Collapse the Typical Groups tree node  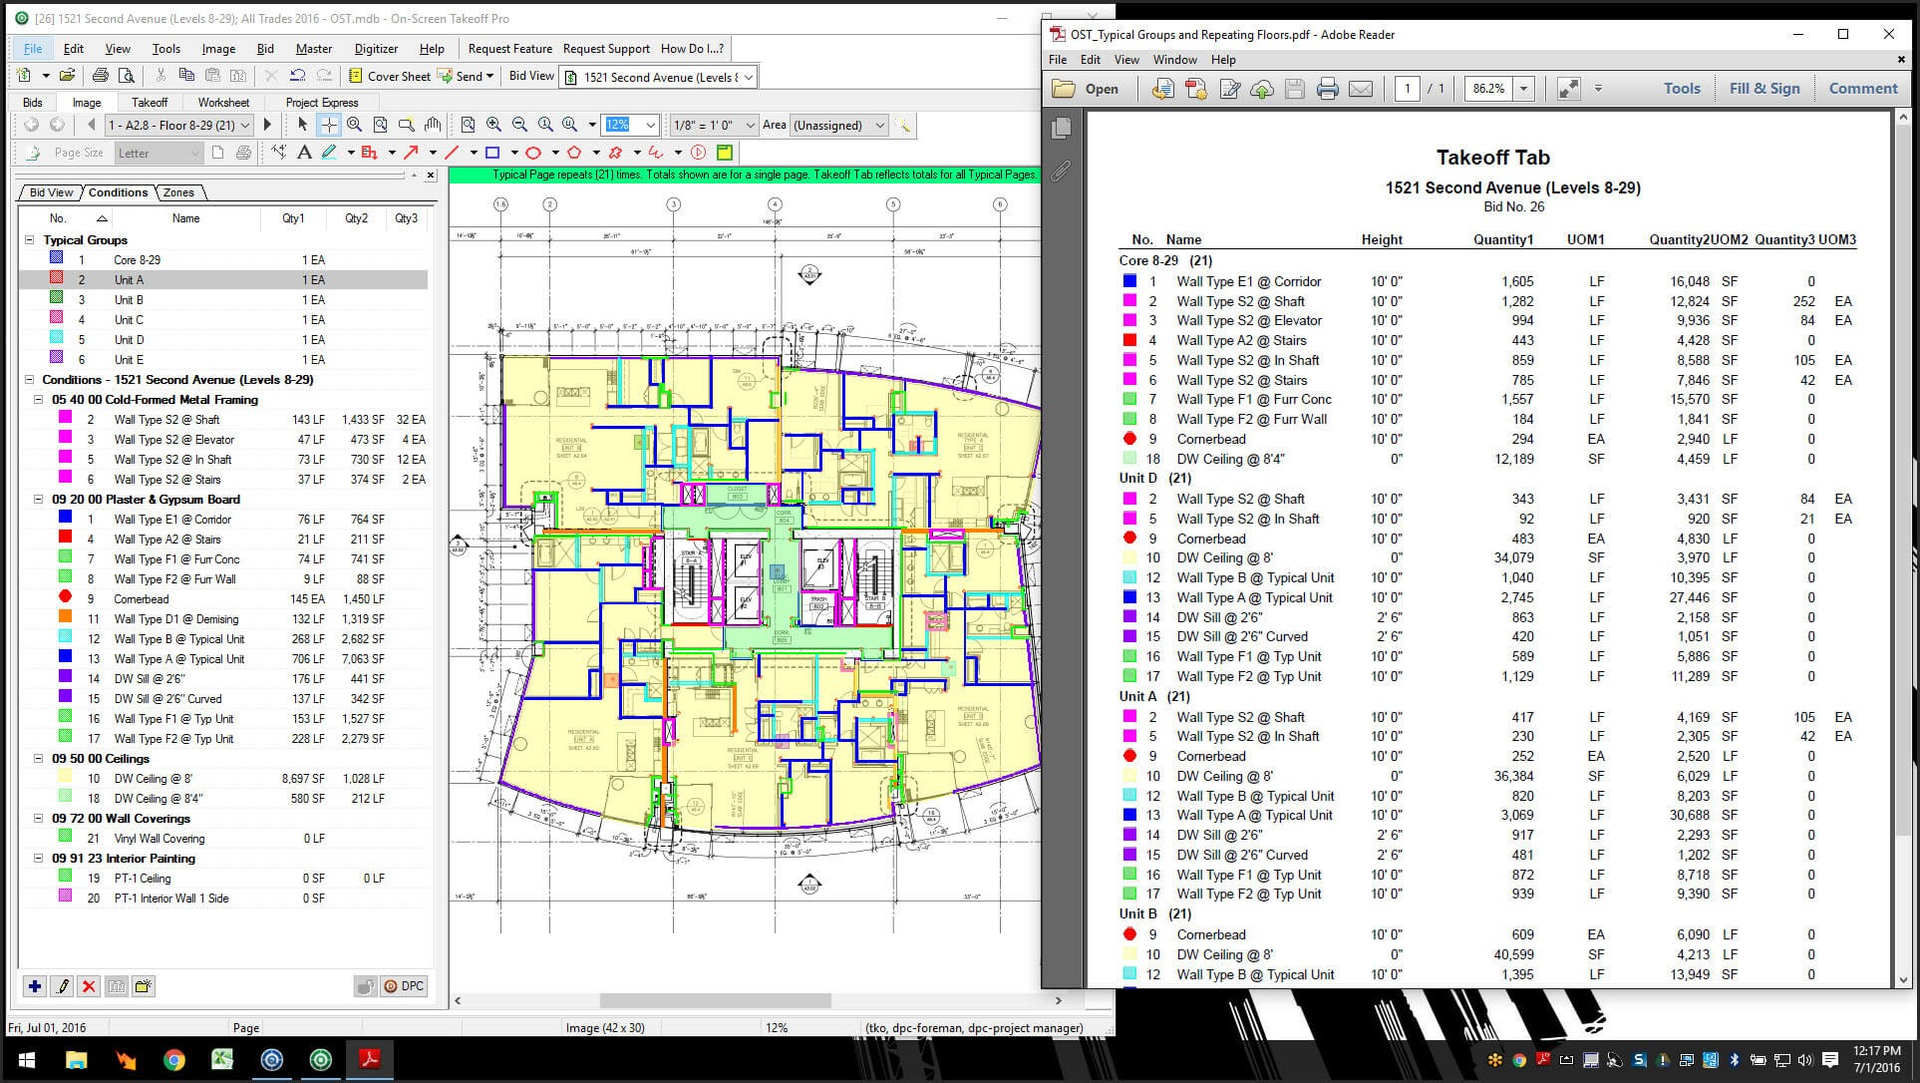click(29, 240)
